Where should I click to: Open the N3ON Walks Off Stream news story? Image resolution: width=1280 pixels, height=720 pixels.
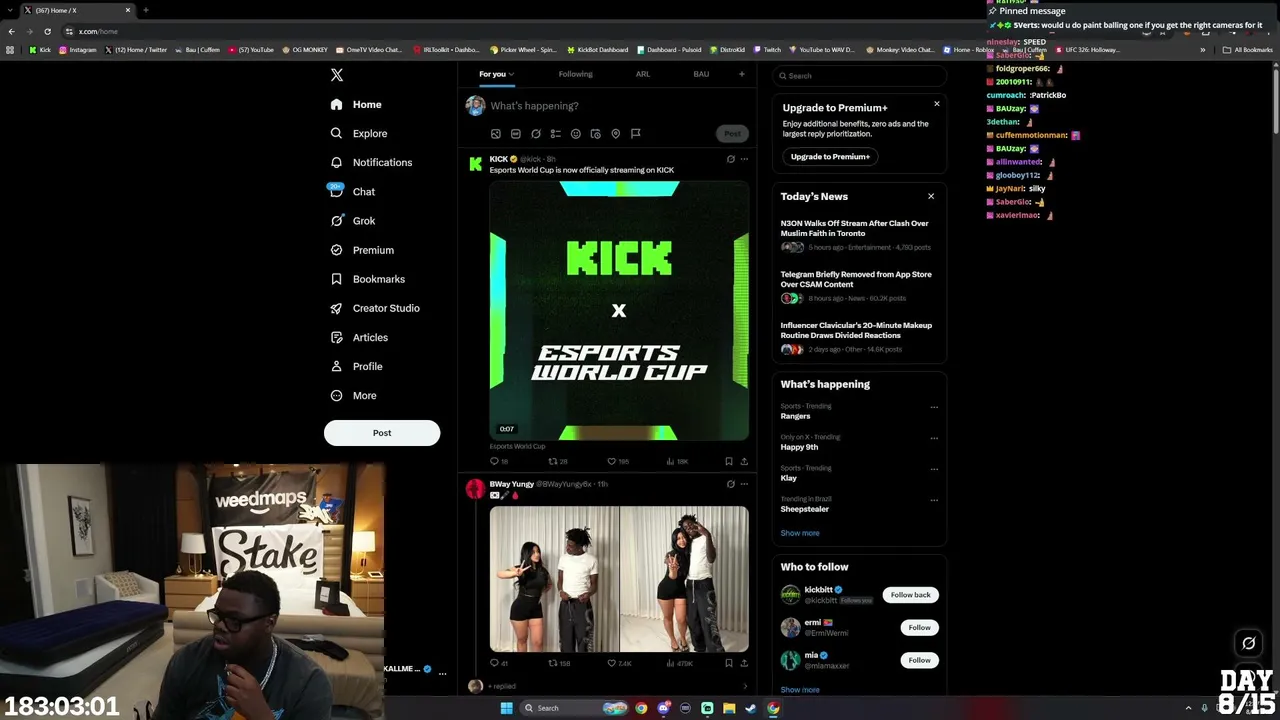pyautogui.click(x=857, y=237)
